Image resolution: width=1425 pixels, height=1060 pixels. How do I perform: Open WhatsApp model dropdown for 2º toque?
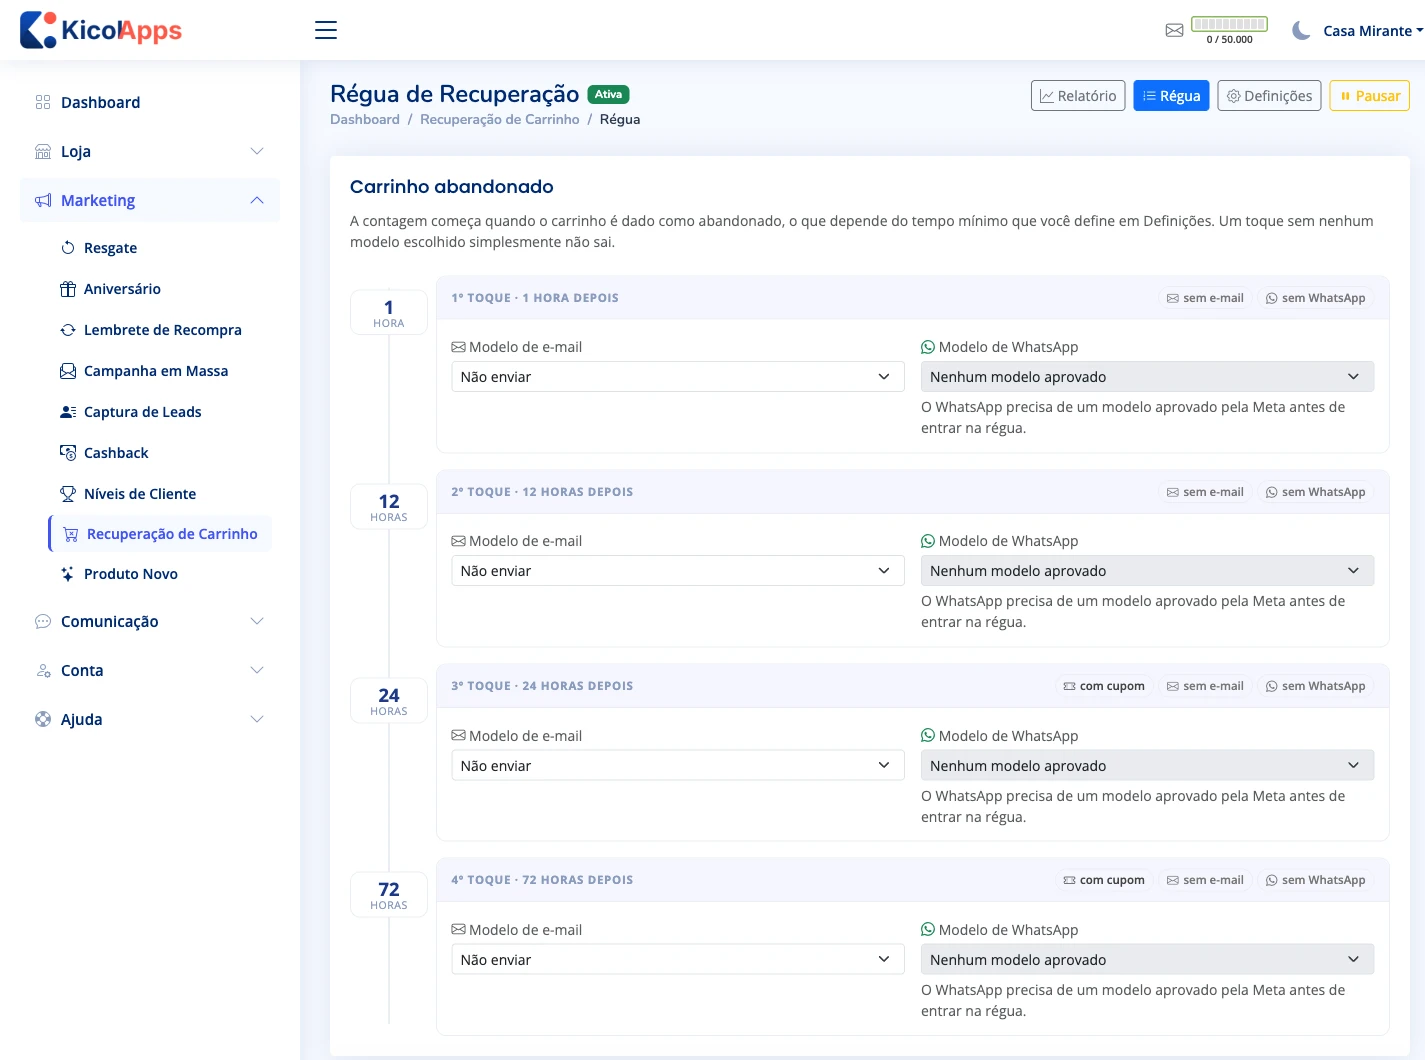pyautogui.click(x=1147, y=571)
